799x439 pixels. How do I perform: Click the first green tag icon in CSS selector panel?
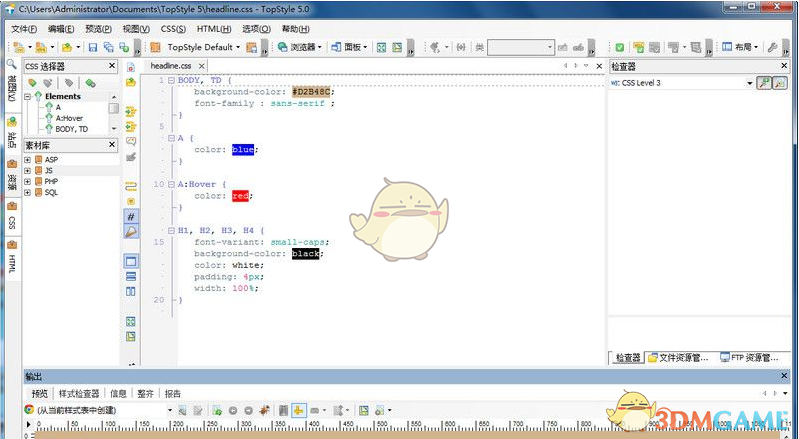click(x=33, y=83)
